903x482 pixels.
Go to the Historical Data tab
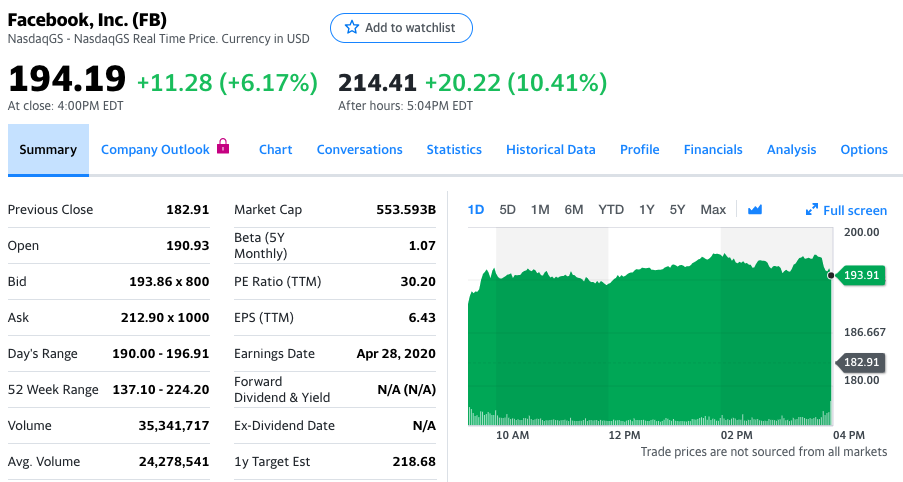(x=550, y=150)
